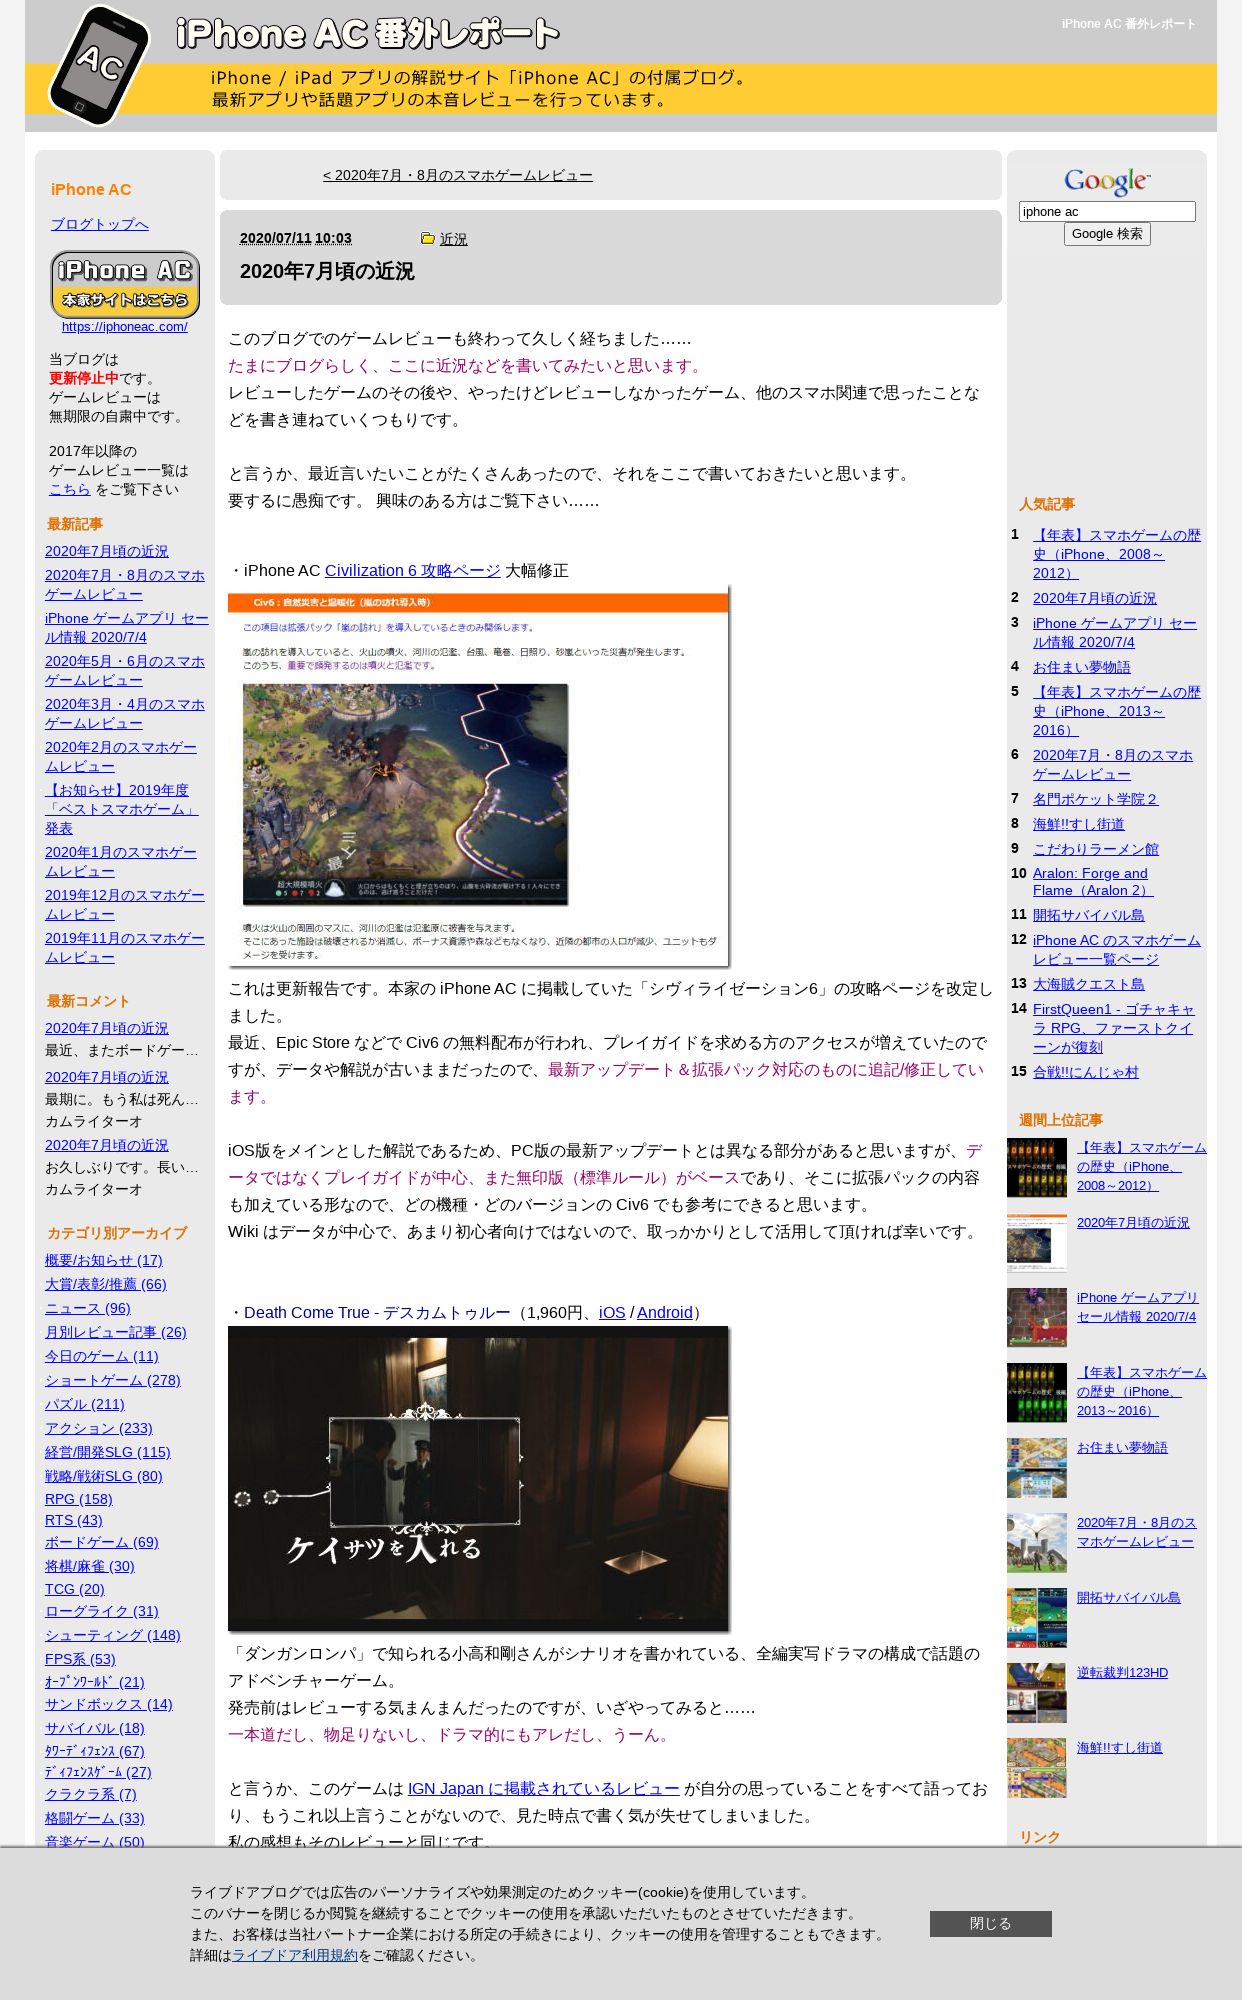Open the ローグライク (31) category
Screen dimensions: 1242x2000
tap(101, 1611)
